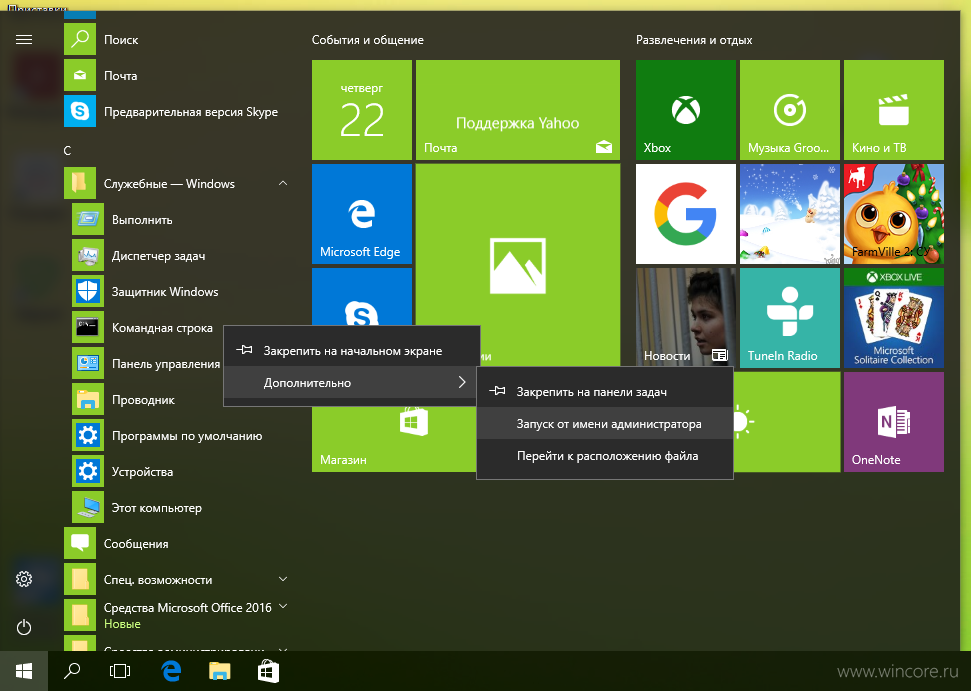Expand Средства Microsoft Office 2016 folder
This screenshot has width=971, height=691.
[283, 606]
